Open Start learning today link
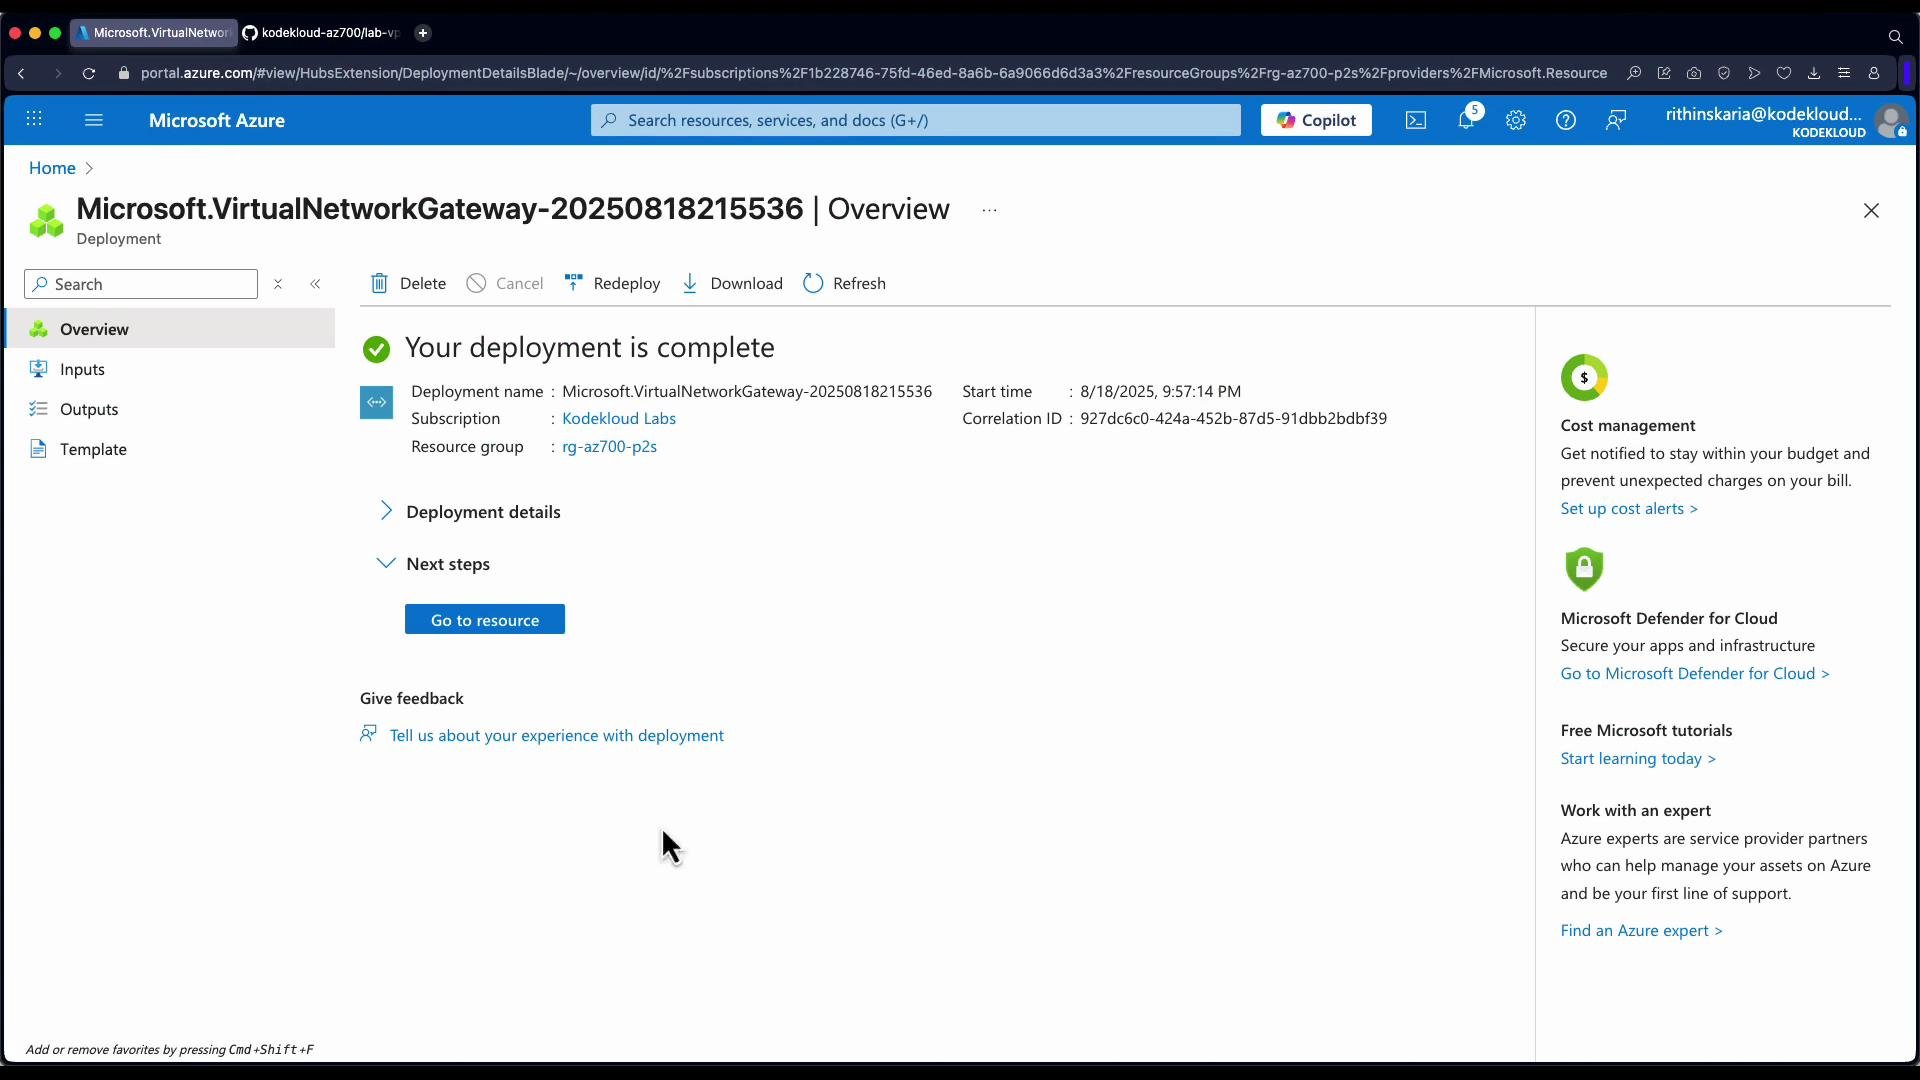Image resolution: width=1920 pixels, height=1080 pixels. (x=1638, y=758)
